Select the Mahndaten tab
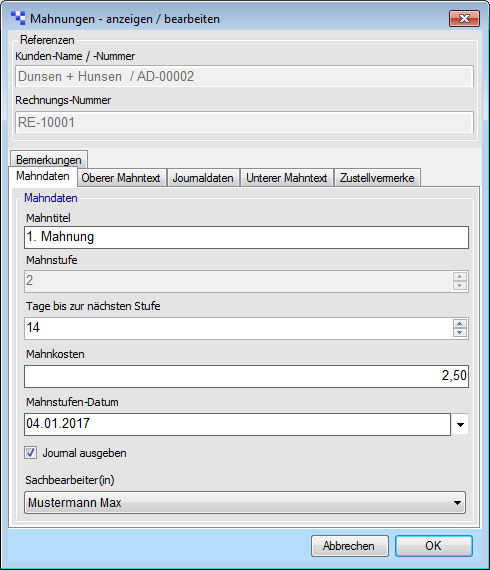The height and width of the screenshot is (570, 490). [x=43, y=176]
